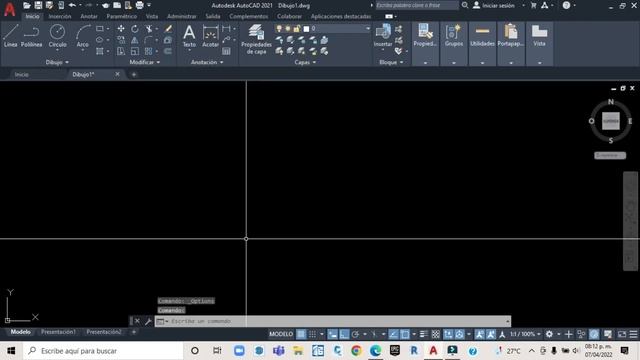
Task: Click the Save icon in quick access toolbar
Action: [38, 5]
